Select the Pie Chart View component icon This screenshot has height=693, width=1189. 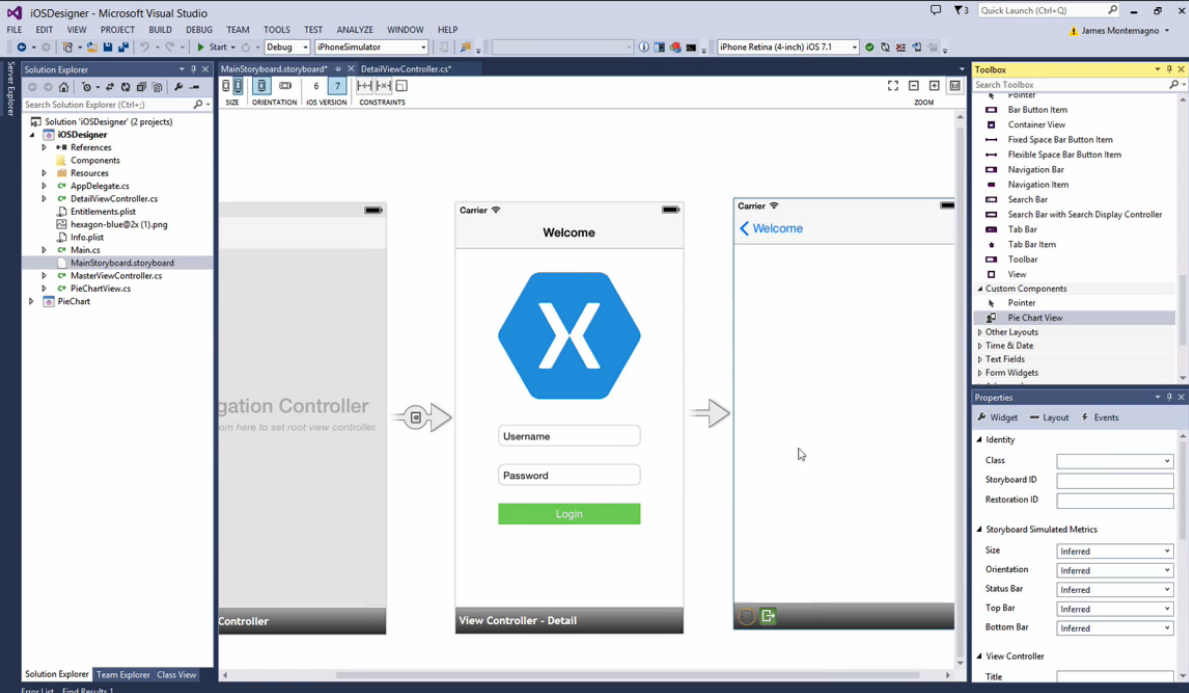[991, 318]
